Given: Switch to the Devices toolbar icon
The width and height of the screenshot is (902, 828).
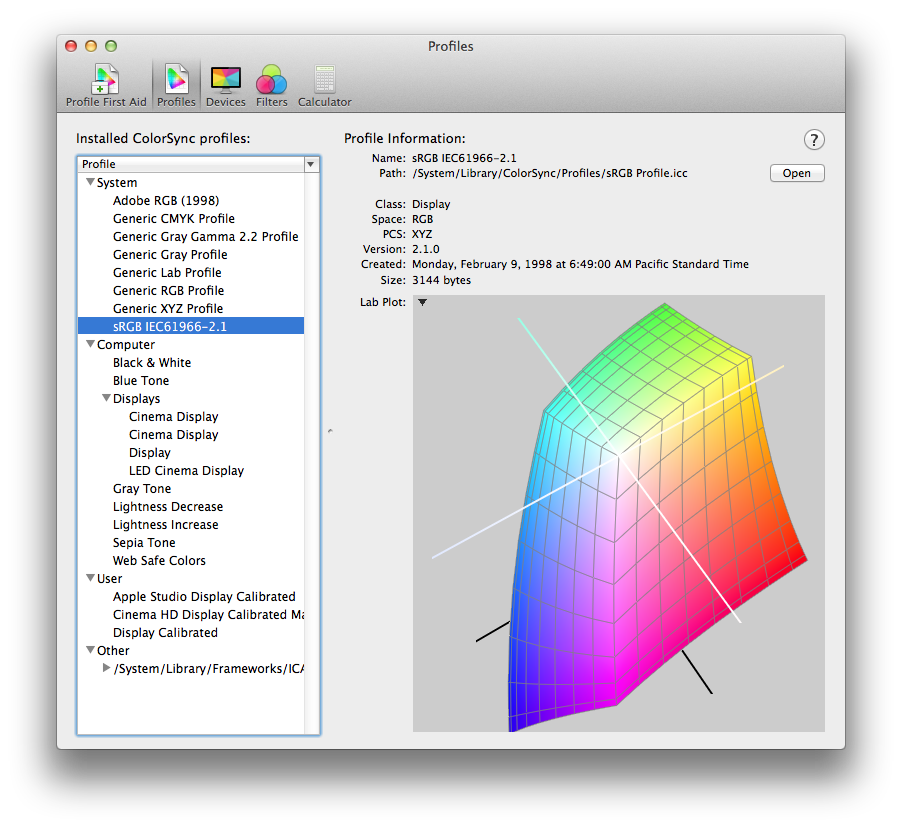Looking at the screenshot, I should point(226,85).
